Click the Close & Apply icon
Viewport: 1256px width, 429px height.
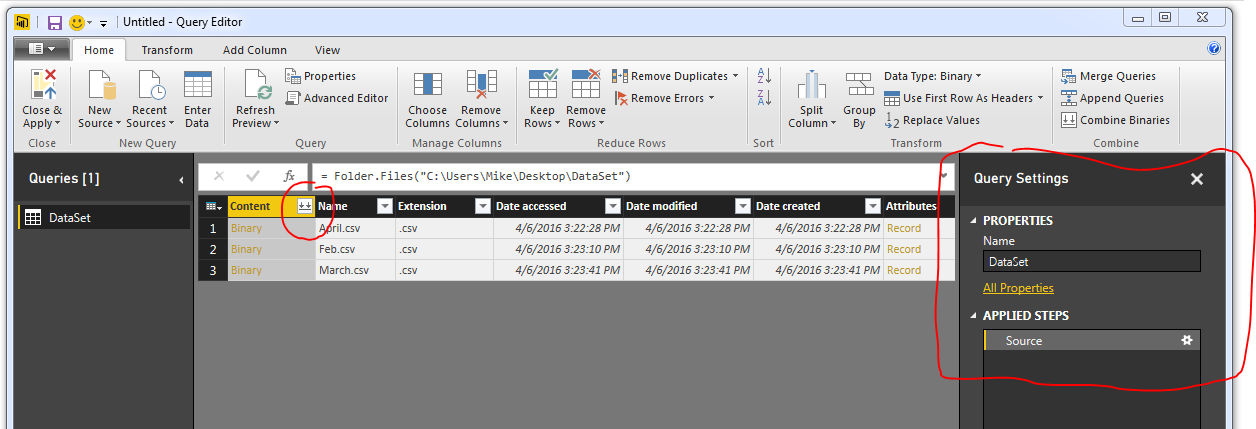coord(42,85)
